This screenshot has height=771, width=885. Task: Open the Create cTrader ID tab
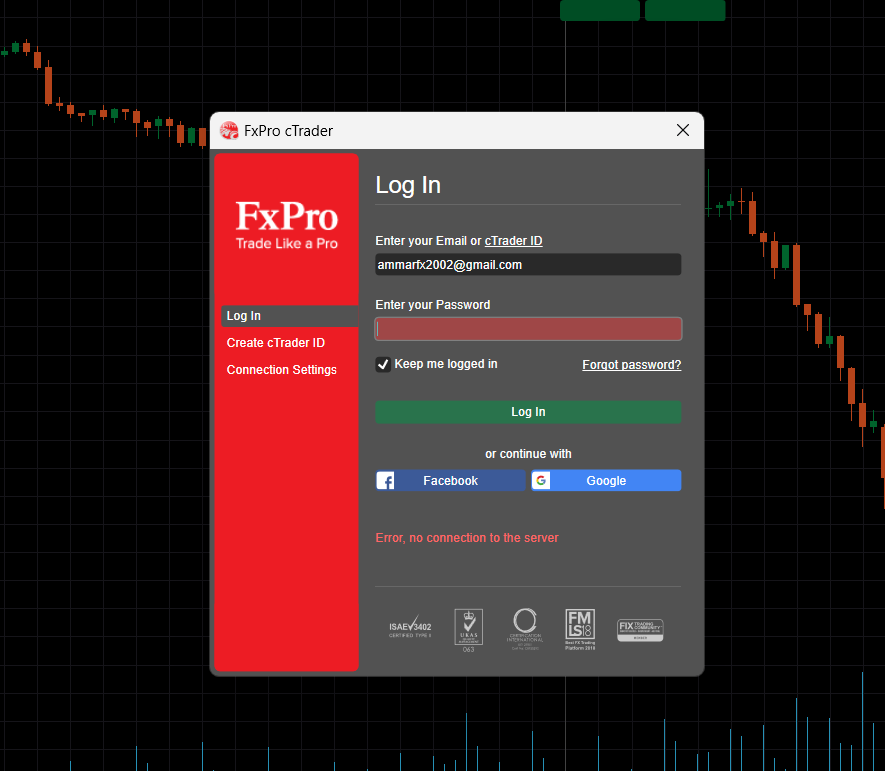(275, 343)
